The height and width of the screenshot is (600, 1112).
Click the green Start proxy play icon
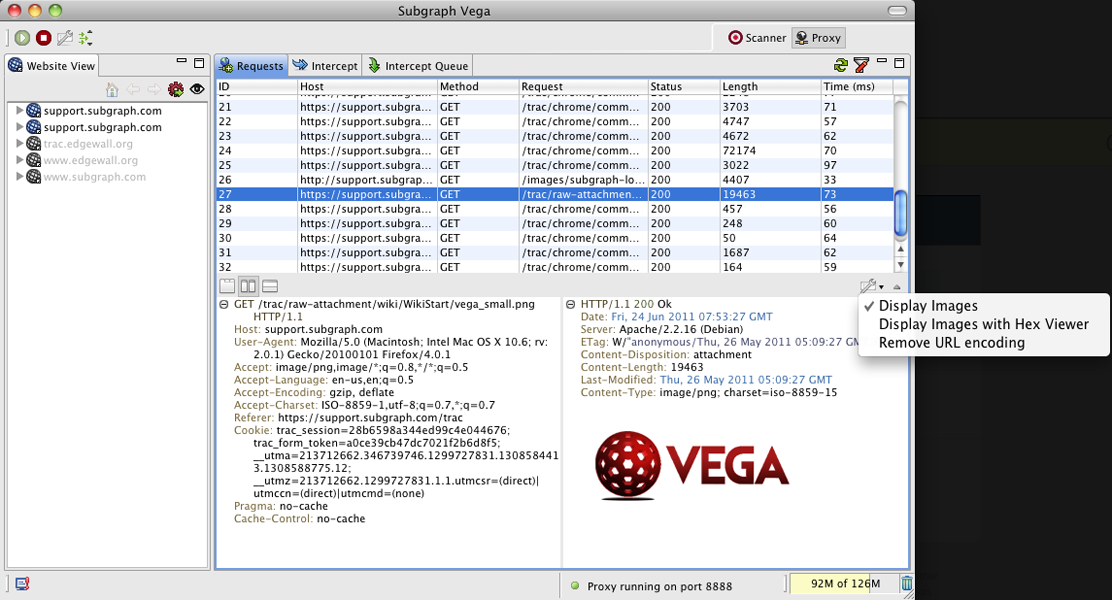point(22,38)
